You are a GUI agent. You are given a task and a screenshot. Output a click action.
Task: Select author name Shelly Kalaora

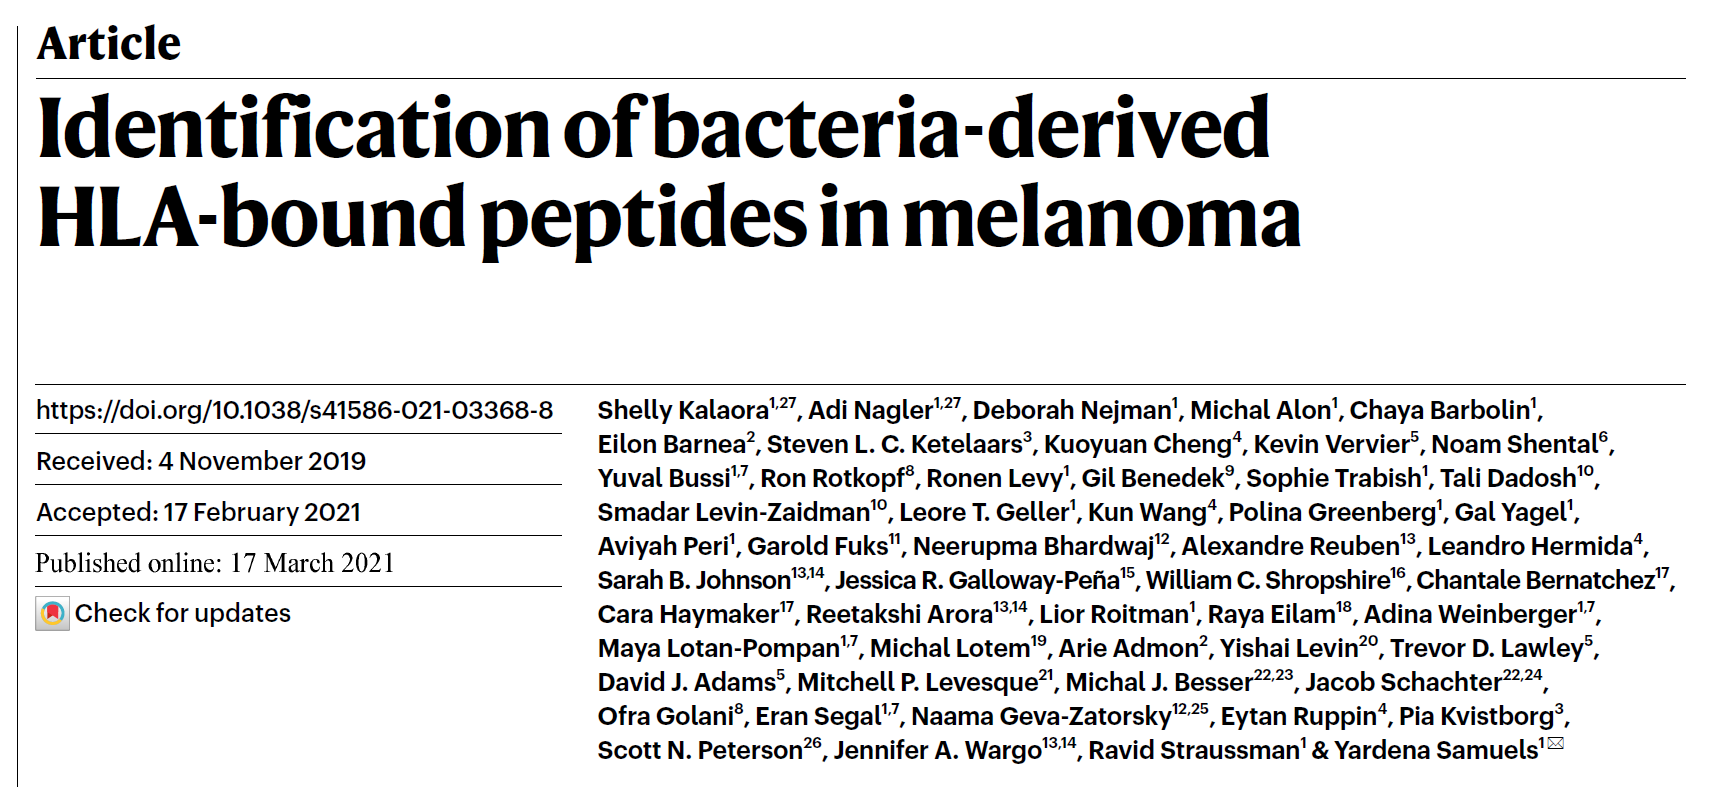[682, 410]
